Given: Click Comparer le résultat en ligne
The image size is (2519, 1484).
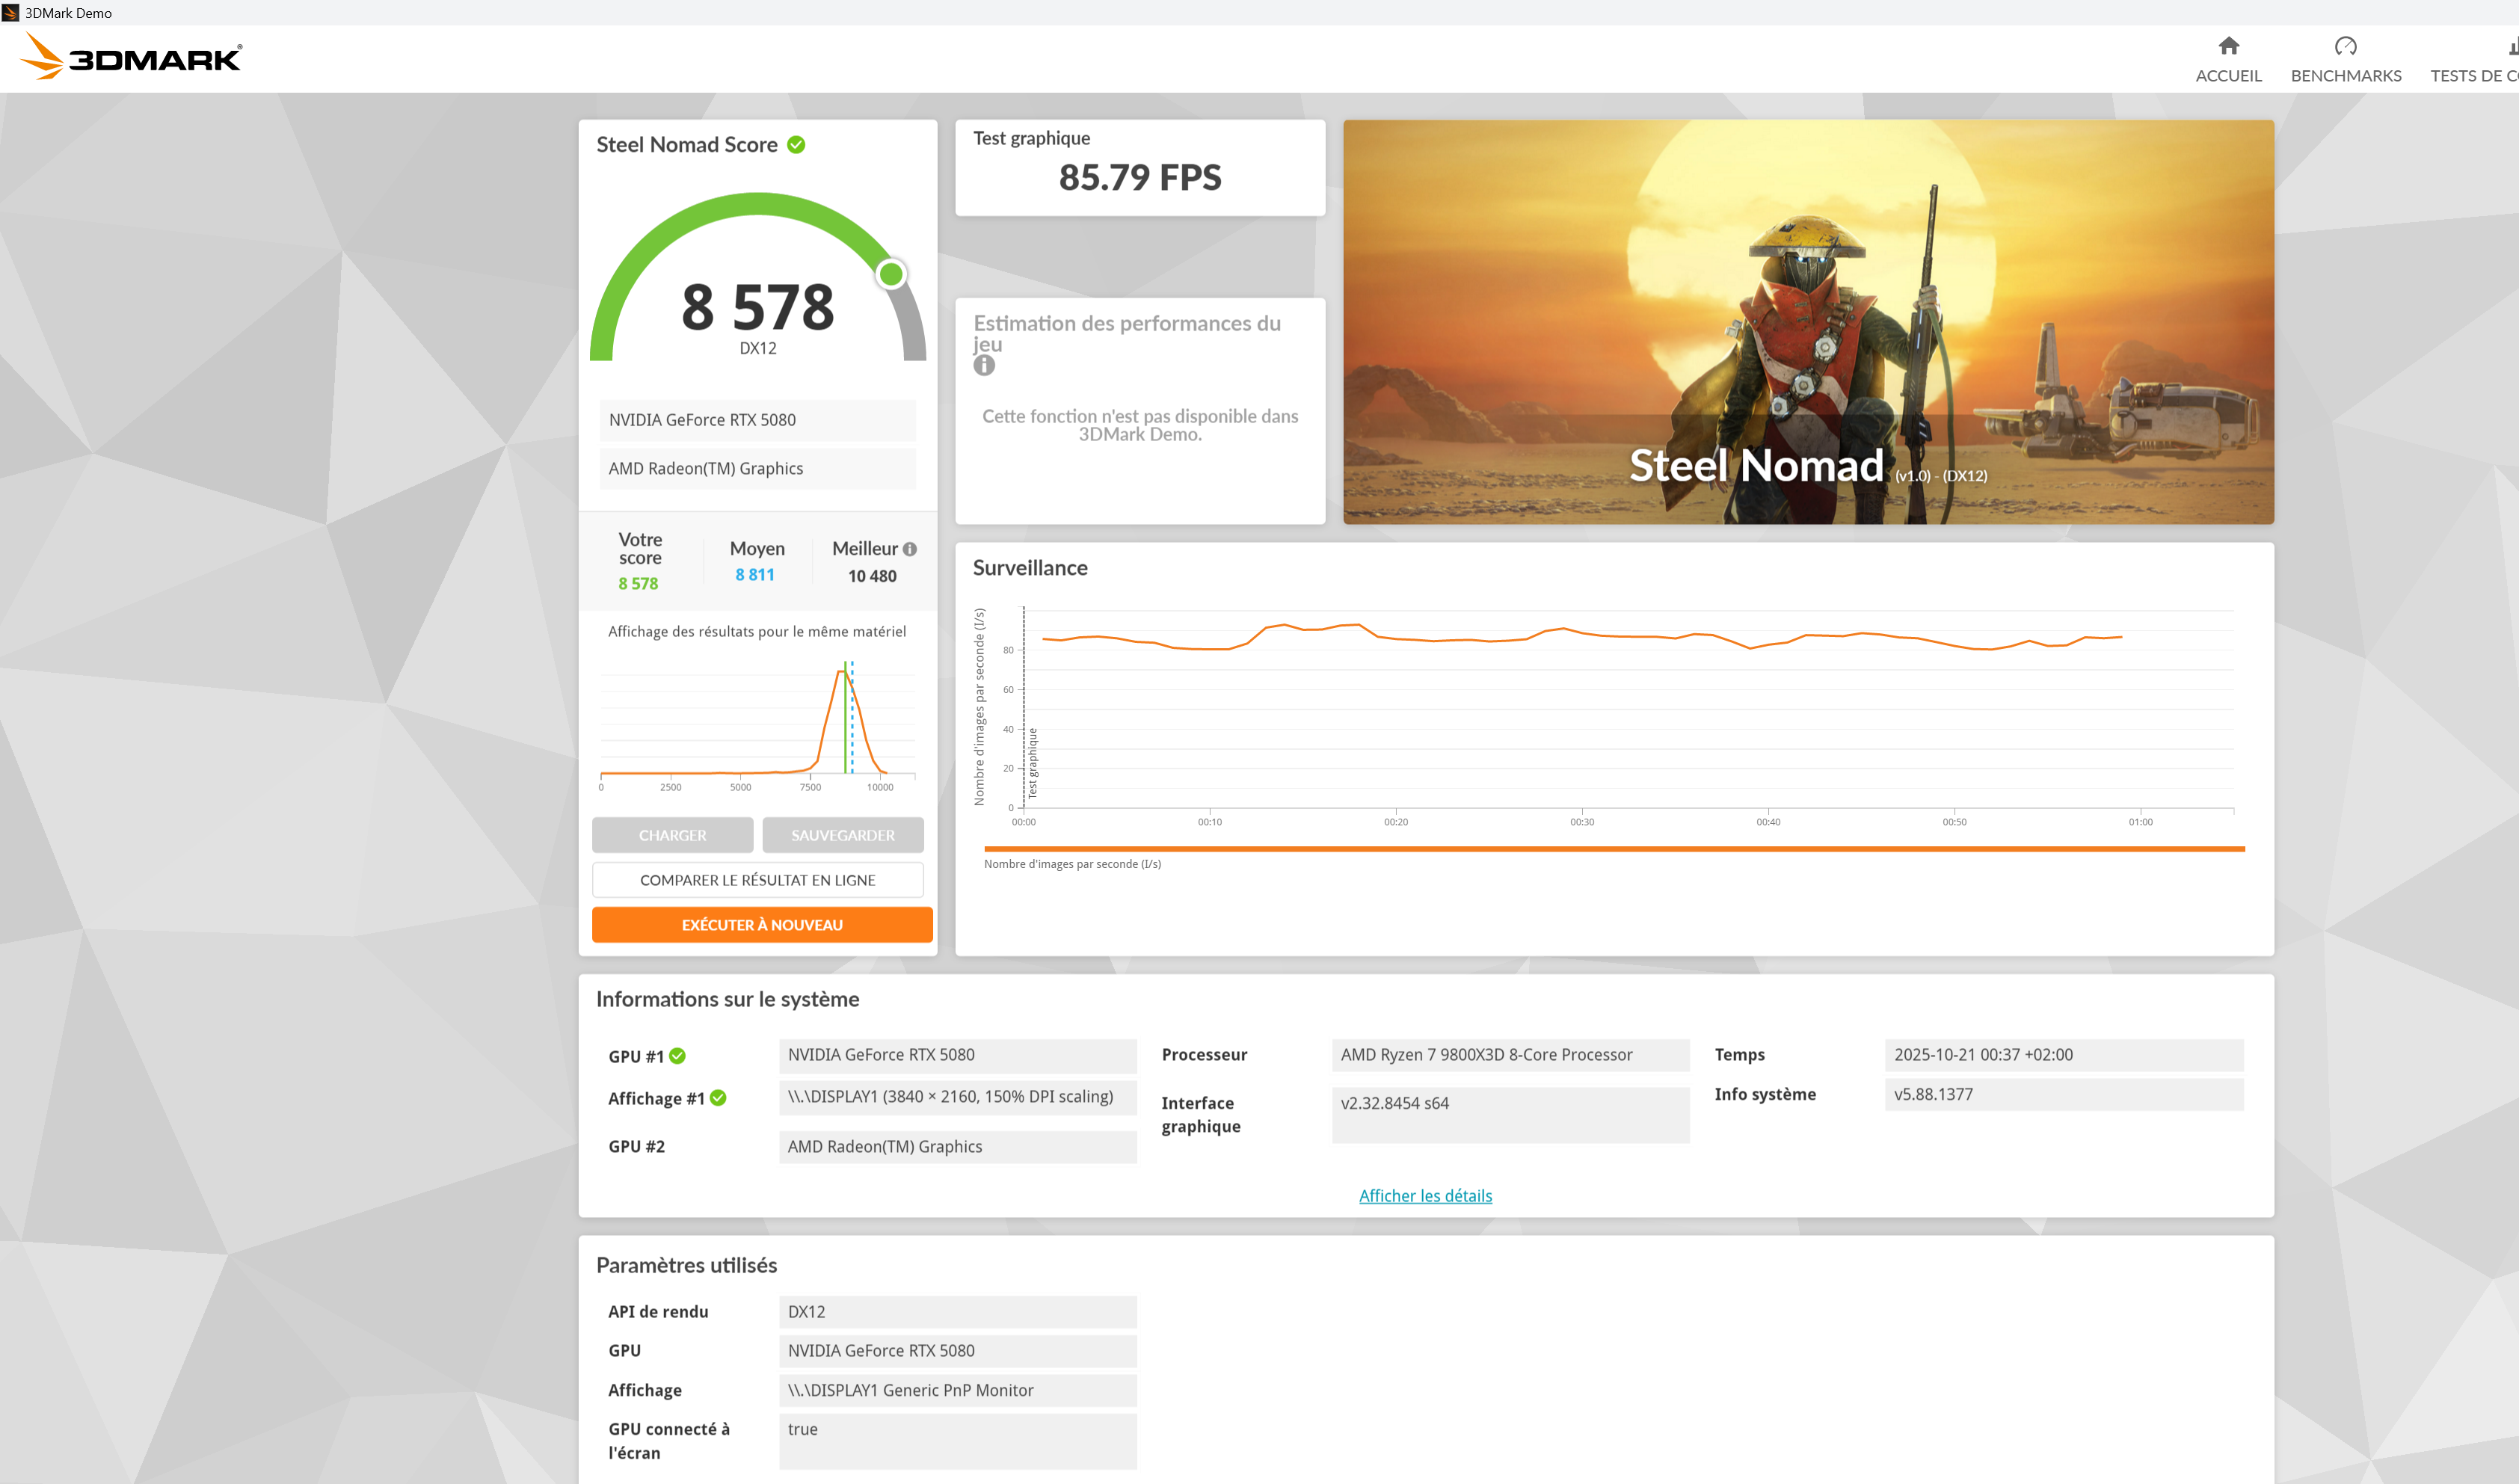Looking at the screenshot, I should click(757, 880).
